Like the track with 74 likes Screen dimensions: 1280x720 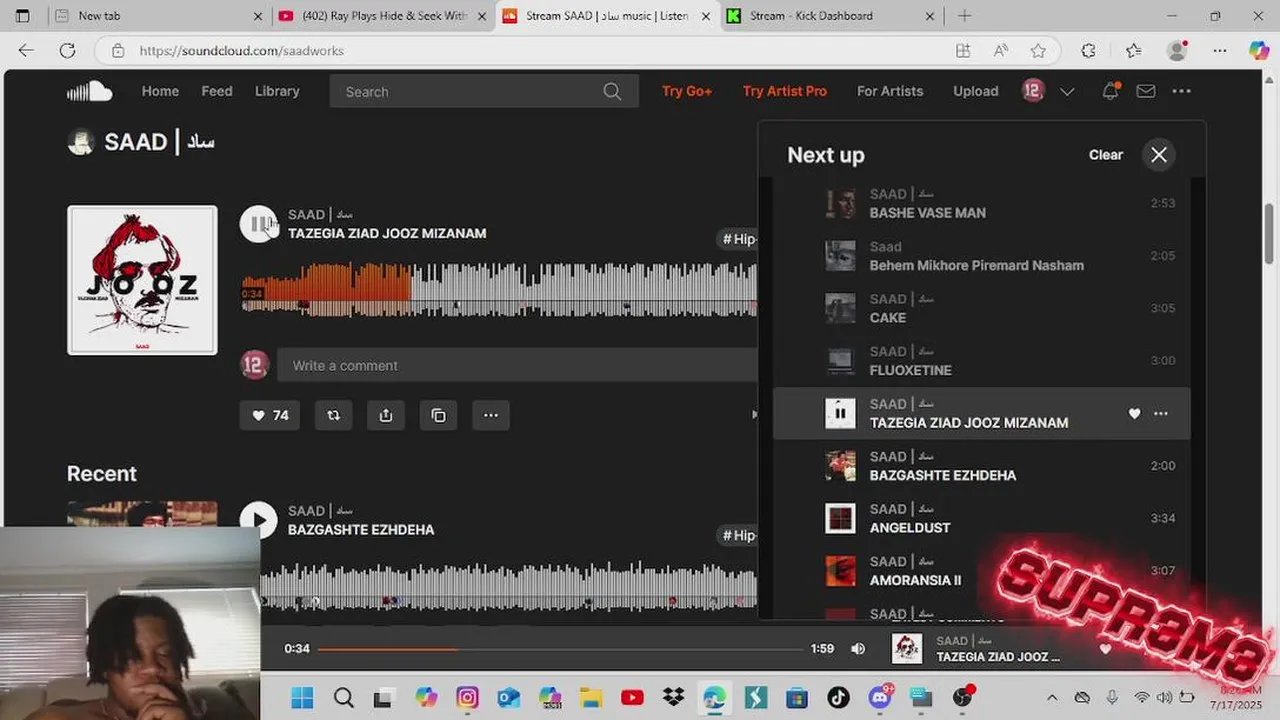point(270,415)
